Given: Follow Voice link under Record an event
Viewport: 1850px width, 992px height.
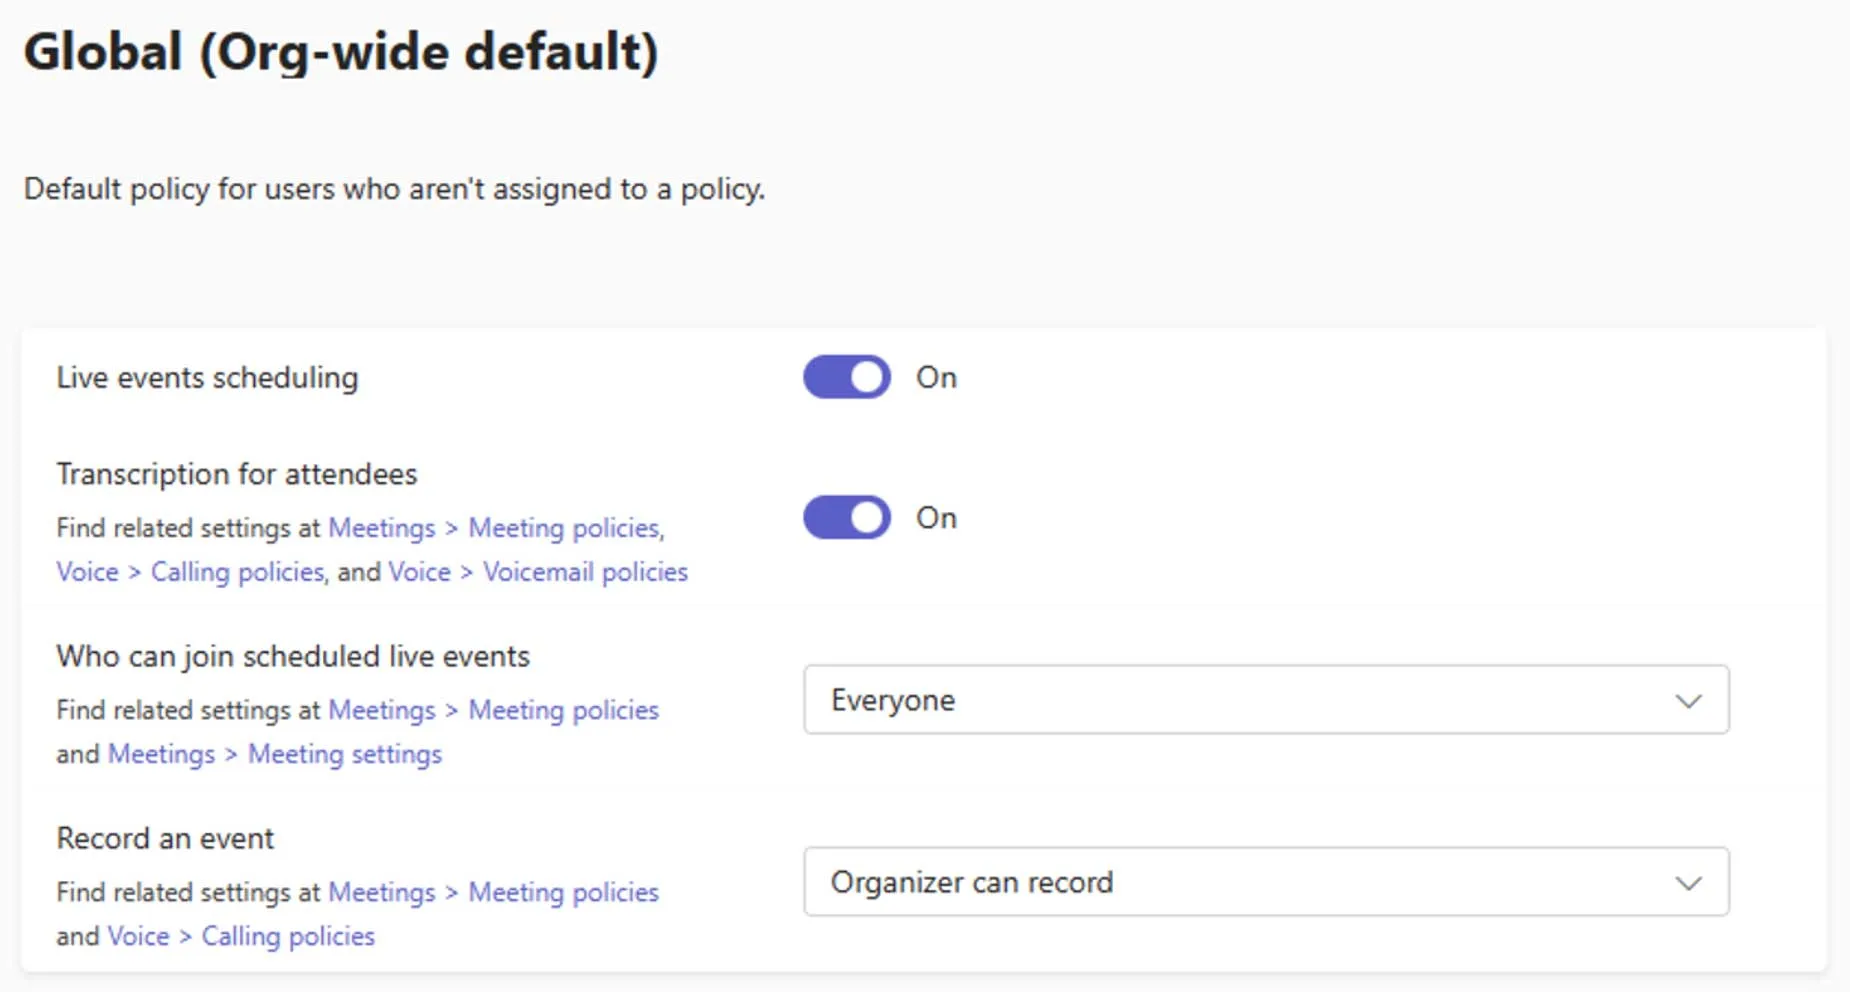Looking at the screenshot, I should pos(138,936).
